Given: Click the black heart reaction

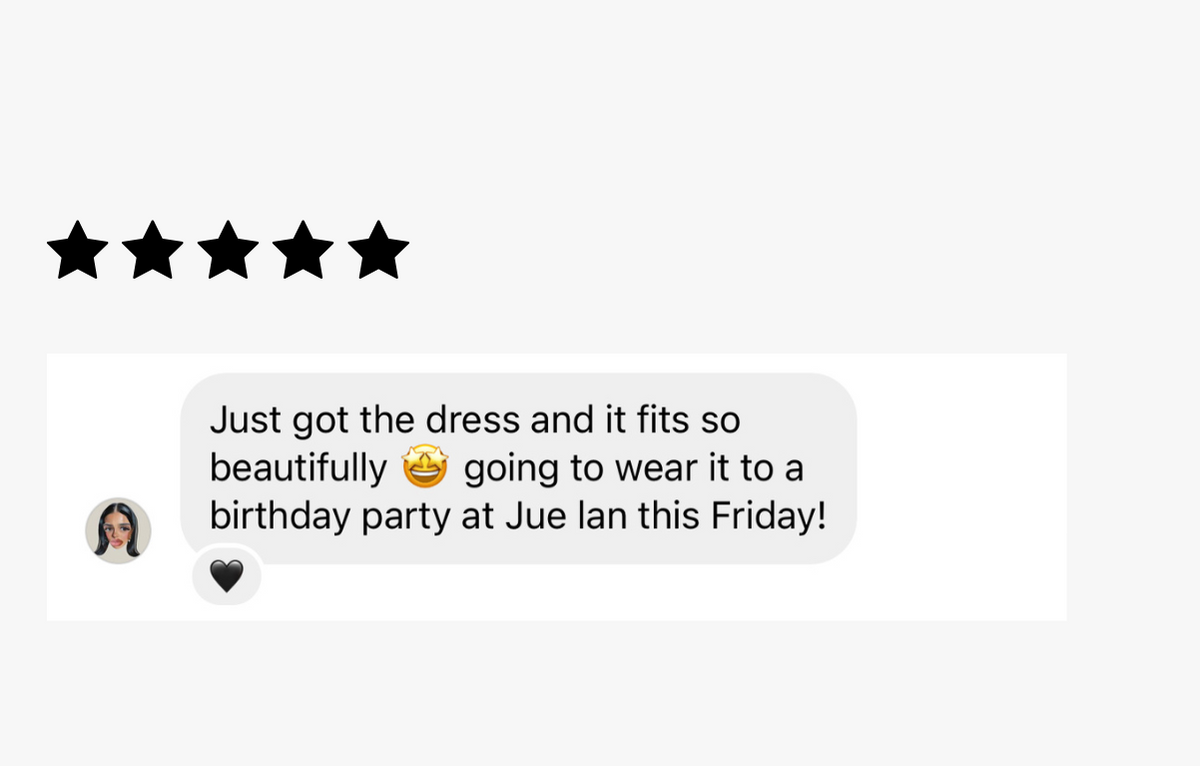Looking at the screenshot, I should pyautogui.click(x=227, y=576).
